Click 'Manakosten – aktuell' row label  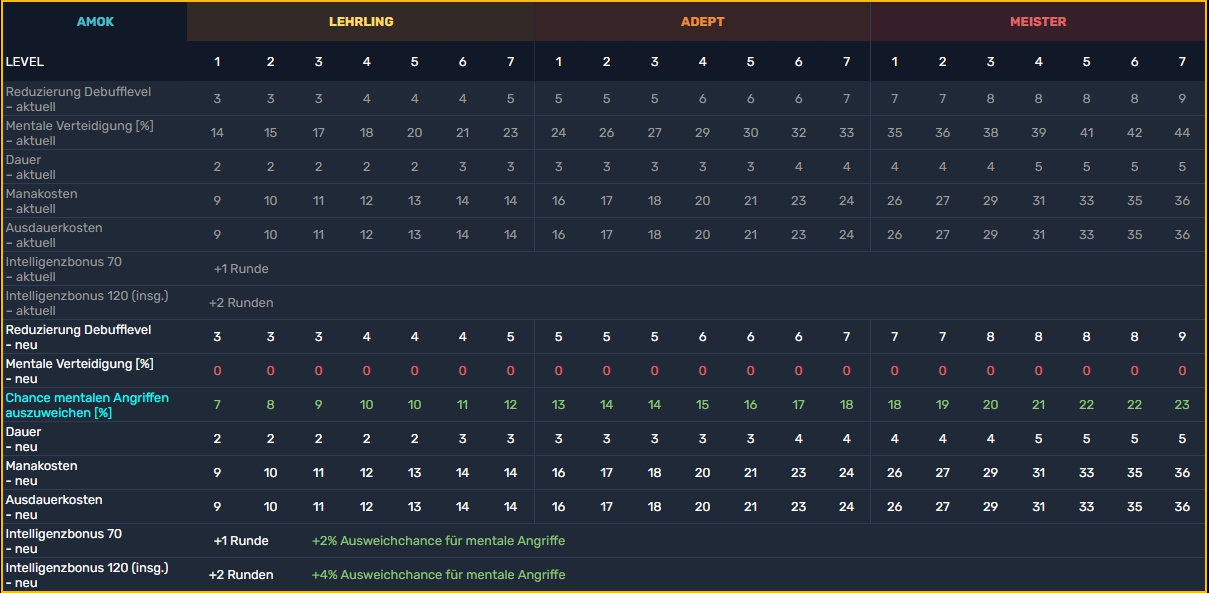[x=41, y=201]
